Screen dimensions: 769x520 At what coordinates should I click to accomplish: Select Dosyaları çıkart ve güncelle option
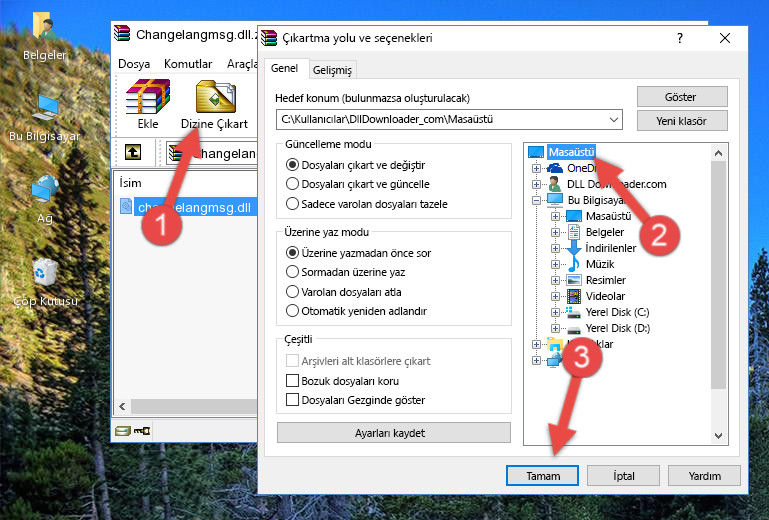[x=358, y=184]
